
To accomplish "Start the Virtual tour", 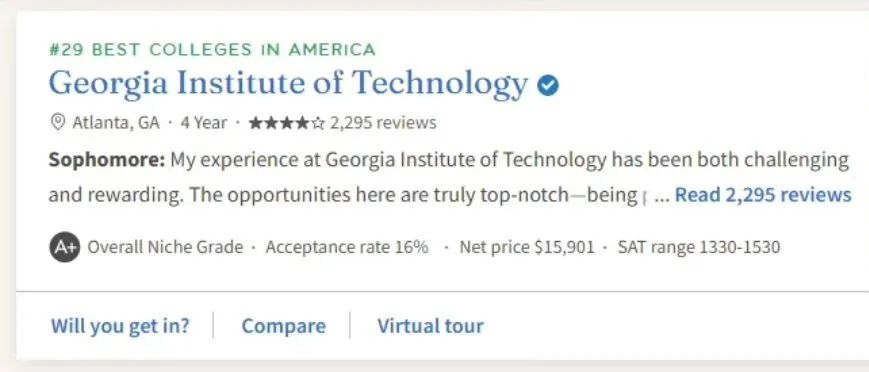I will pyautogui.click(x=431, y=325).
